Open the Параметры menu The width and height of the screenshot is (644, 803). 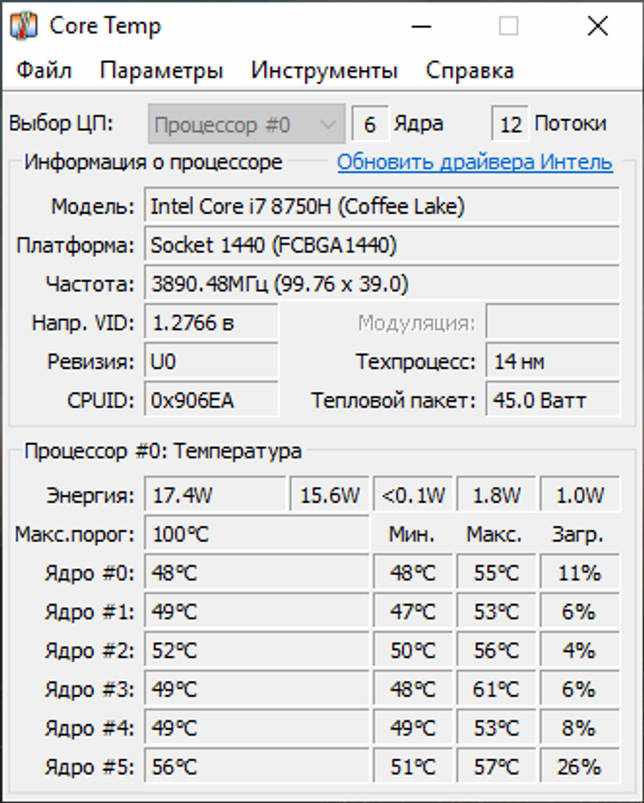pyautogui.click(x=161, y=71)
